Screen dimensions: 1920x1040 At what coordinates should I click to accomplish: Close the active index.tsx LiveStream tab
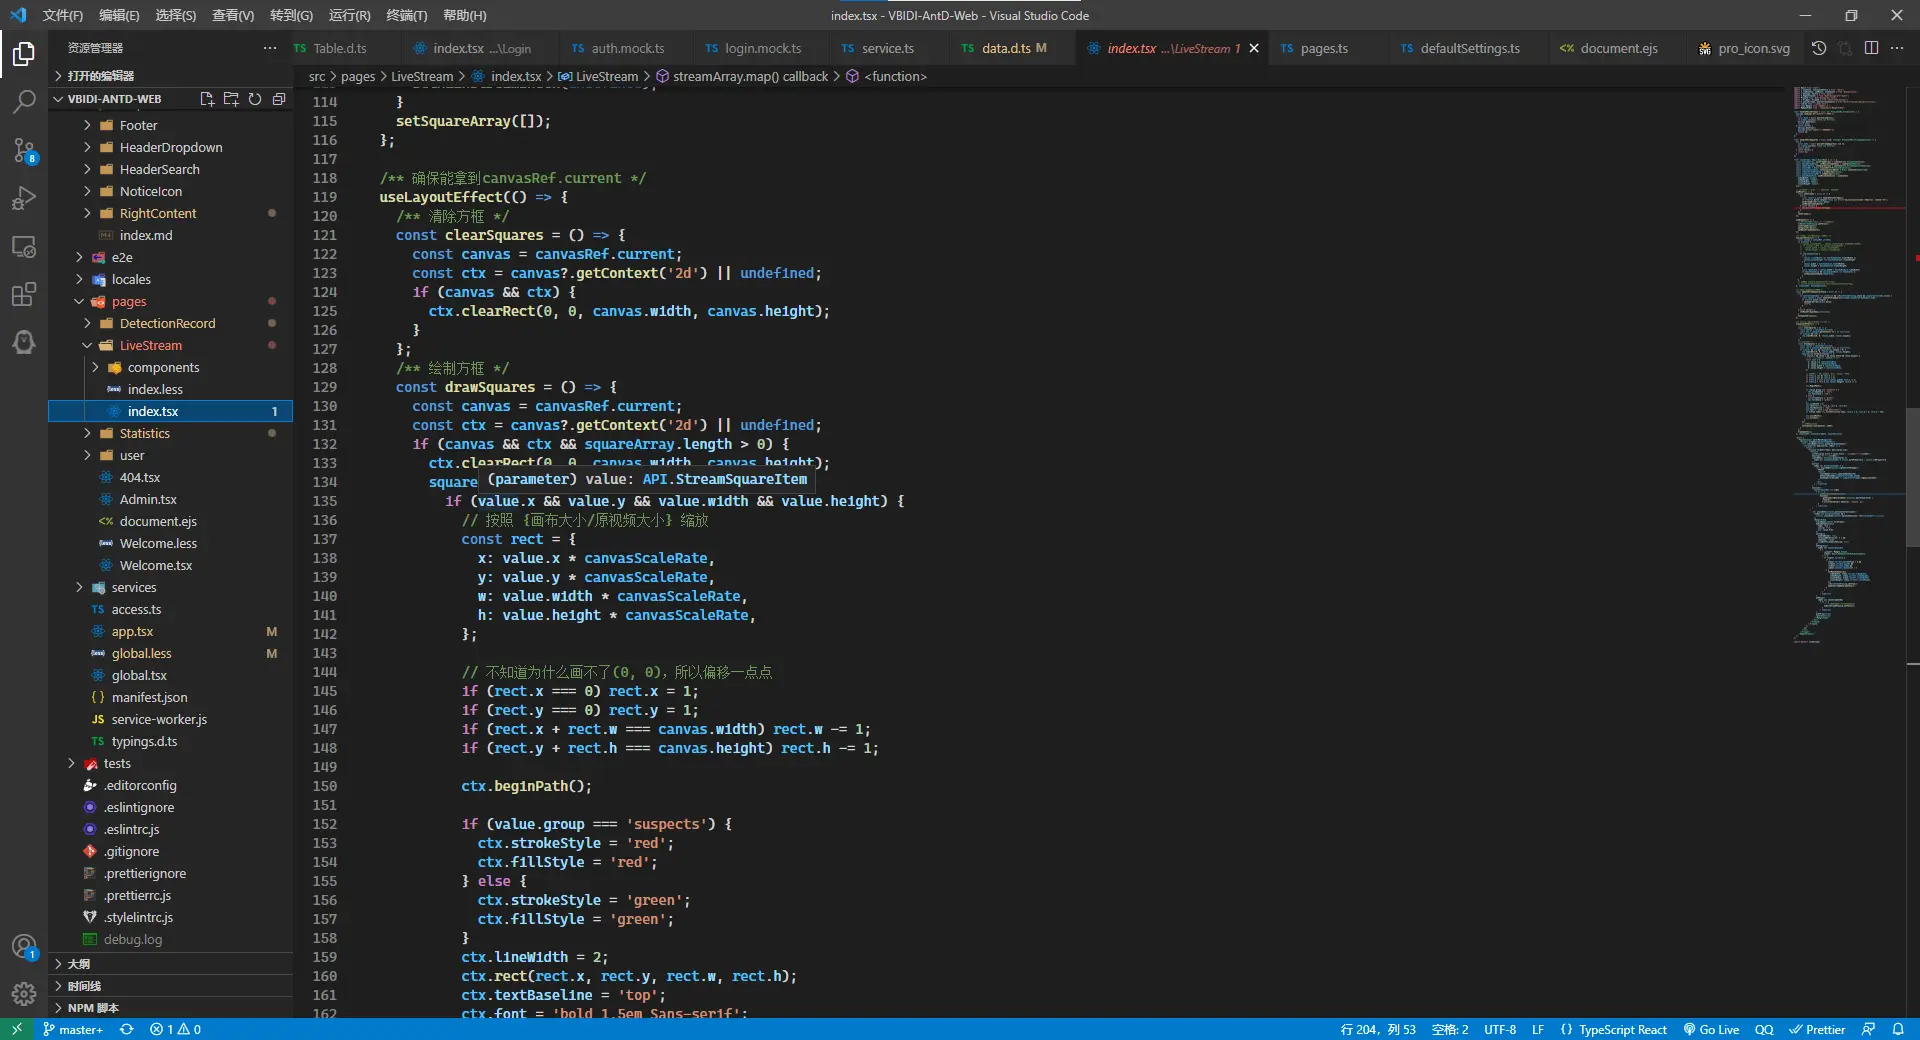1254,48
